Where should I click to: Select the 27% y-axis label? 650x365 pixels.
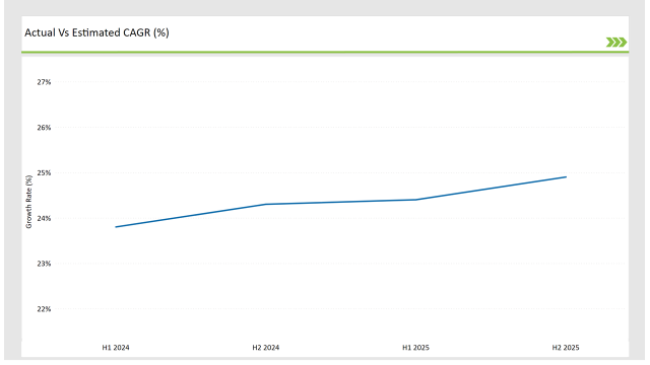[44, 82]
